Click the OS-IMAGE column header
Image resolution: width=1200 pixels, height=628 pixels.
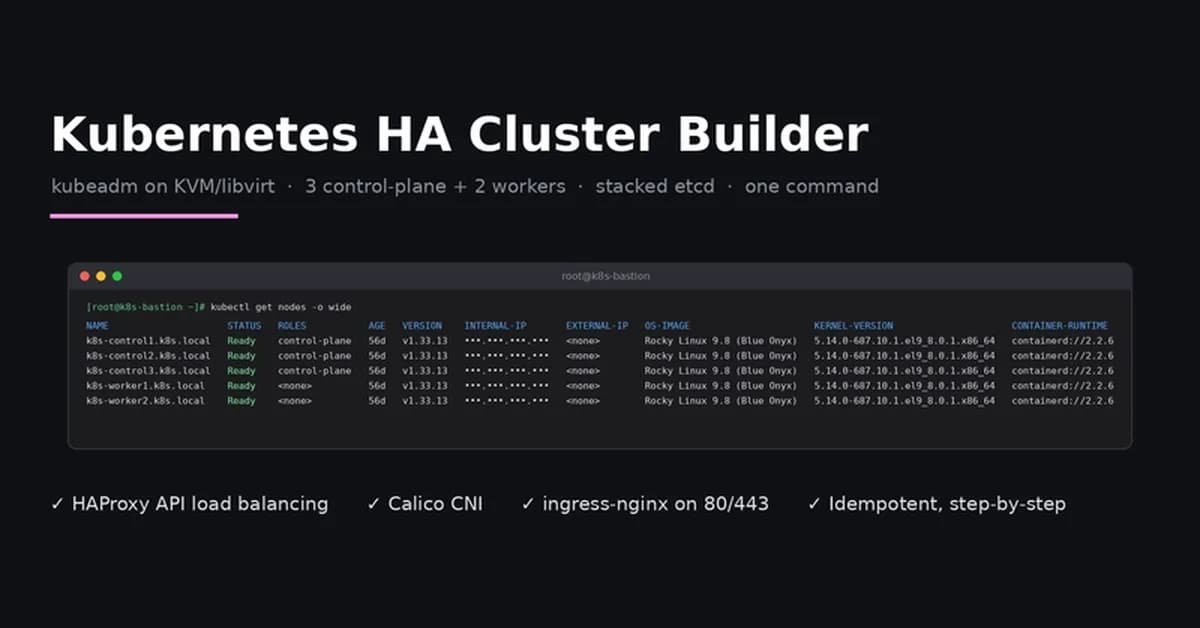tap(667, 326)
